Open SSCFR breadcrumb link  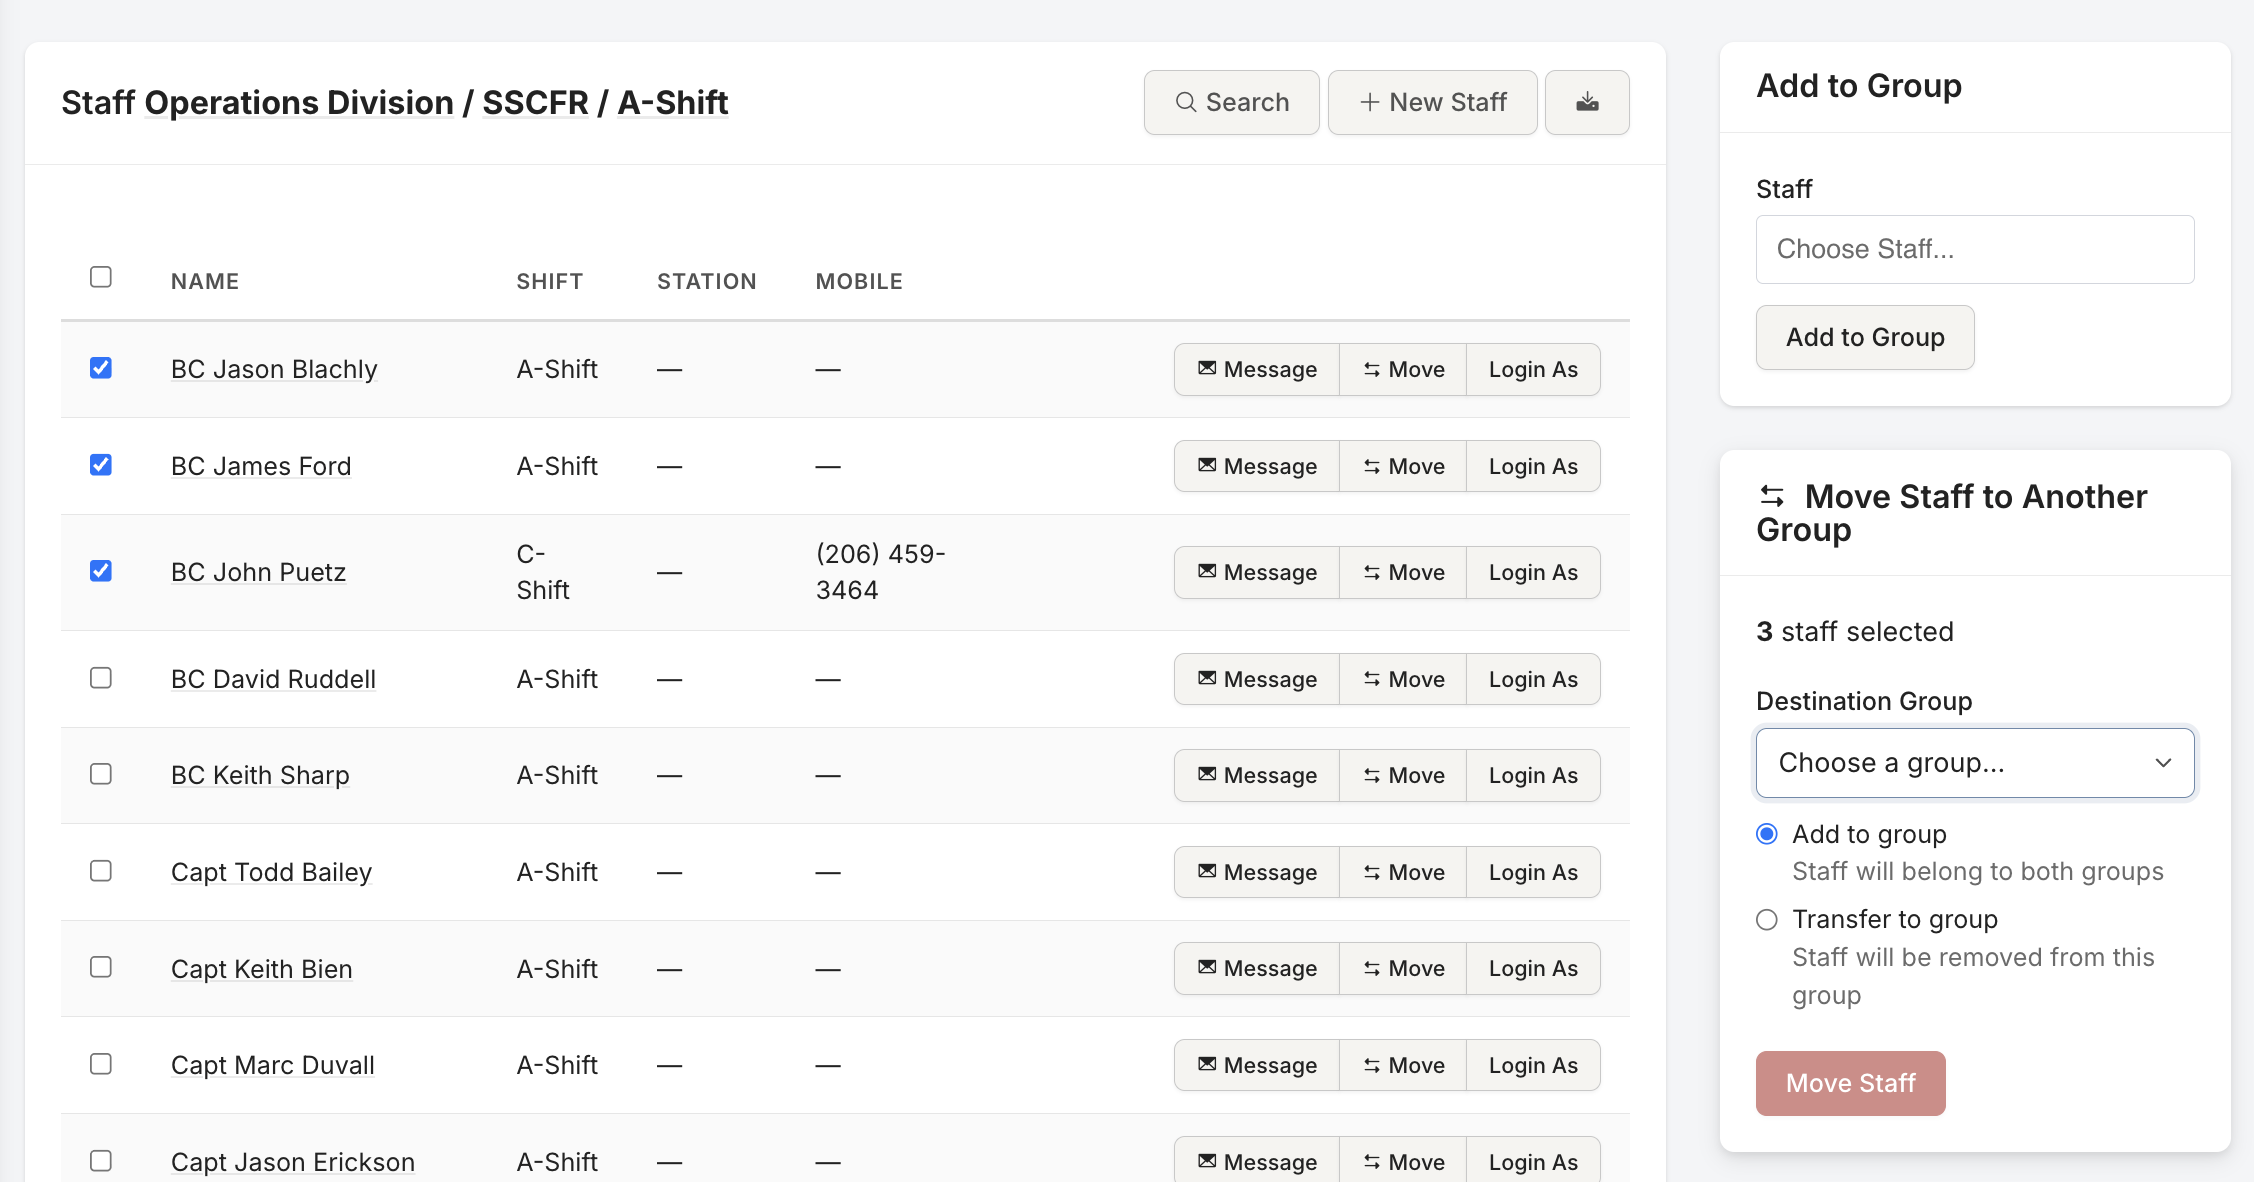[535, 103]
